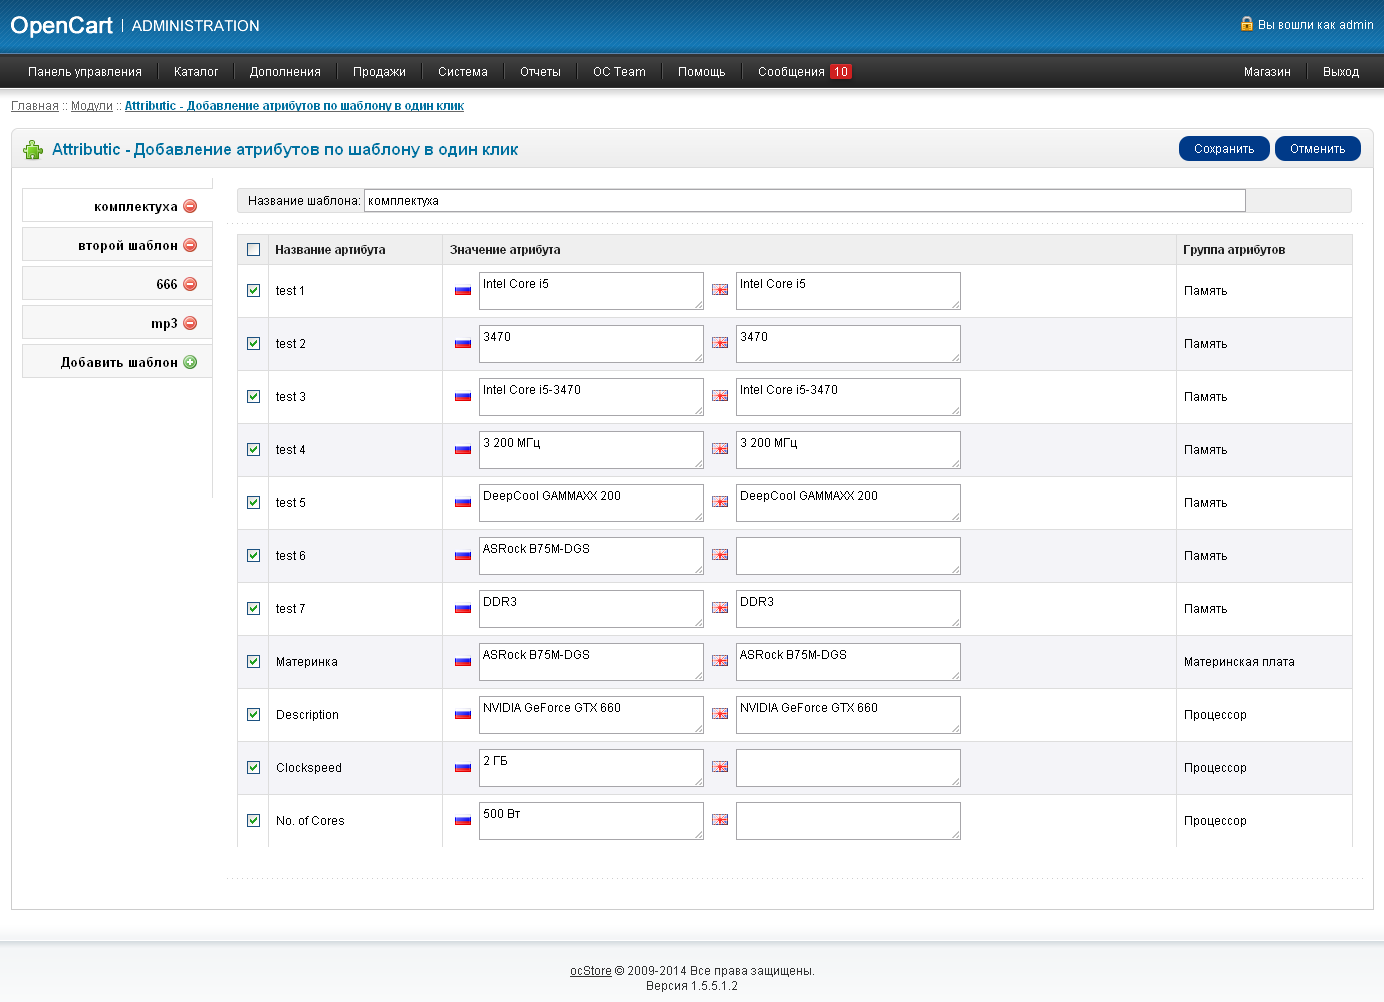Follow the Модули breadcrumb link
The width and height of the screenshot is (1384, 1002).
tap(91, 106)
